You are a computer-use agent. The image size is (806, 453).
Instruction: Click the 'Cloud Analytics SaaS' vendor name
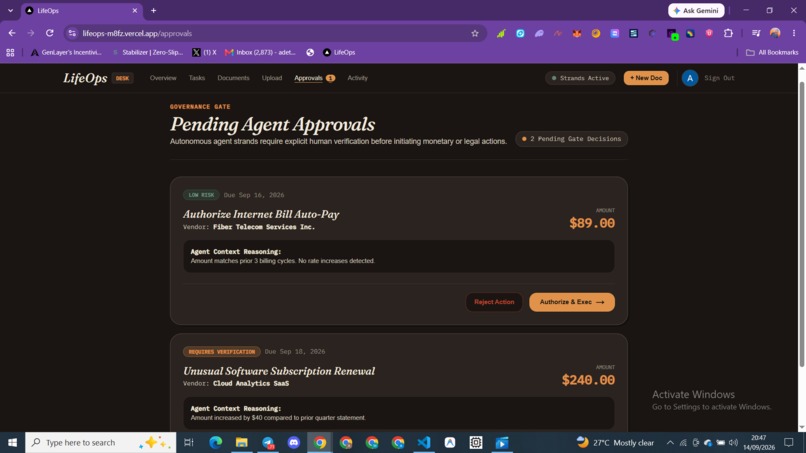click(x=251, y=384)
